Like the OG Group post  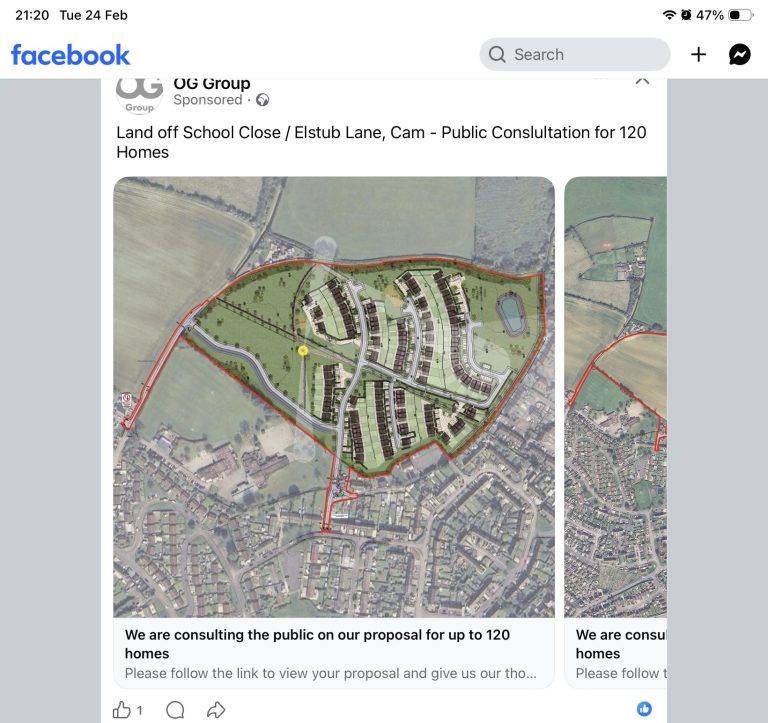click(x=122, y=710)
